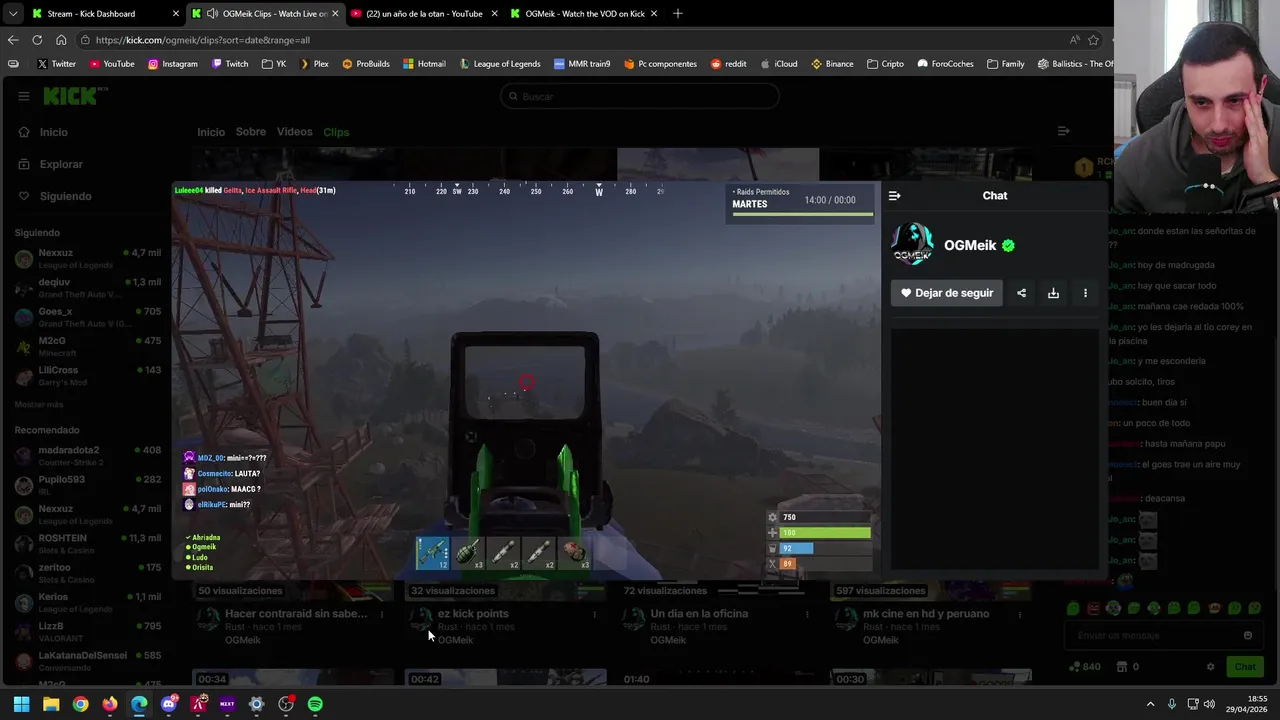Go back in browser

[x=12, y=40]
